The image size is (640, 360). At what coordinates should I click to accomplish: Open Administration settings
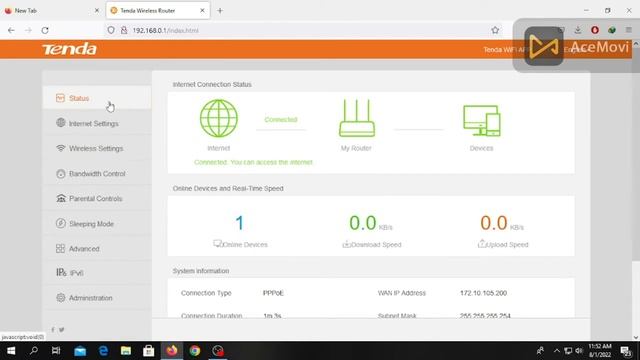(x=97, y=298)
